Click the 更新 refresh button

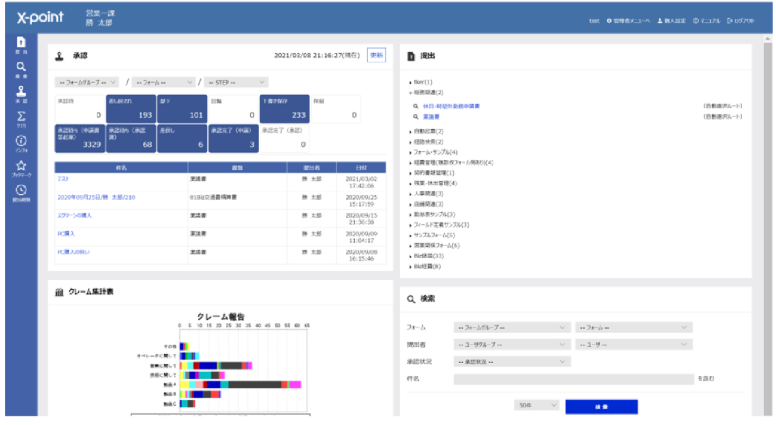tap(376, 55)
